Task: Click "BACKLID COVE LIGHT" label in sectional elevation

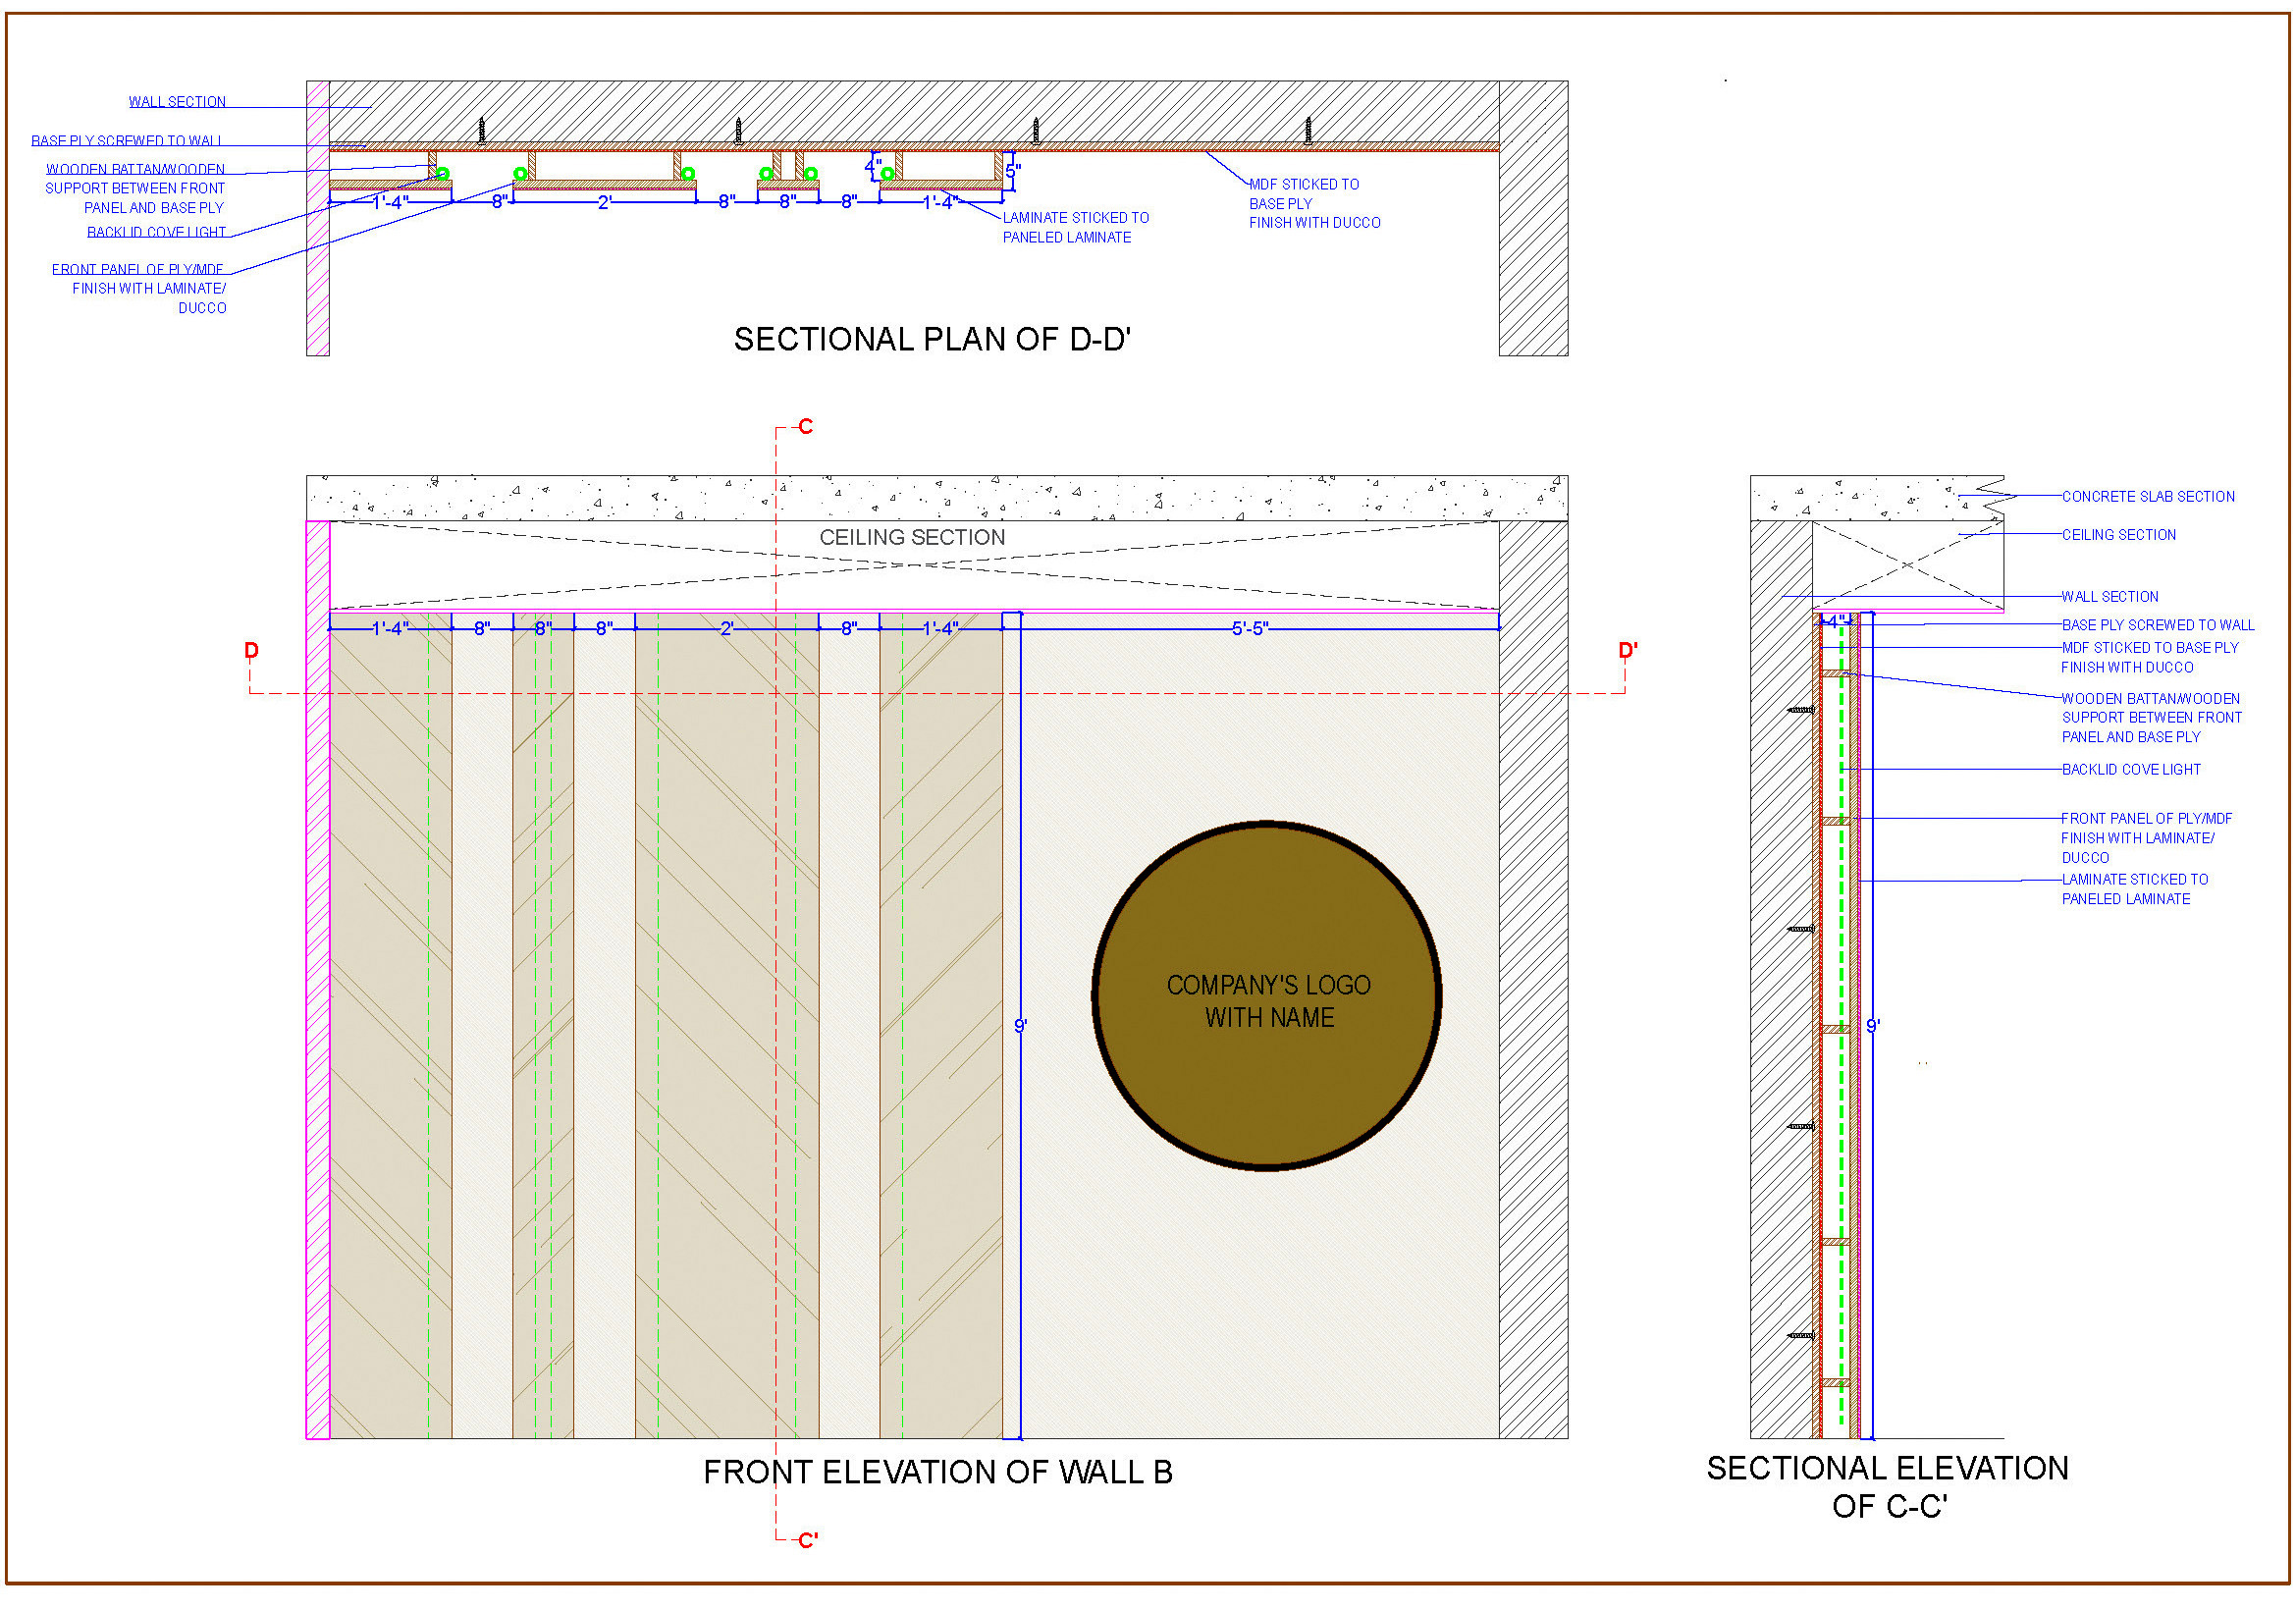Action: pos(2130,770)
